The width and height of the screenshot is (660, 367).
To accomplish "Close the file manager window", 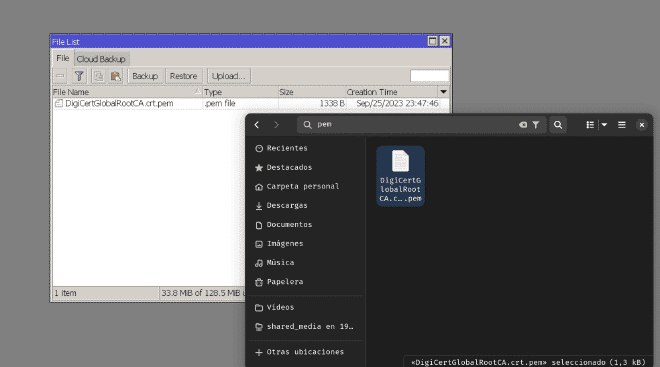I will [641, 125].
